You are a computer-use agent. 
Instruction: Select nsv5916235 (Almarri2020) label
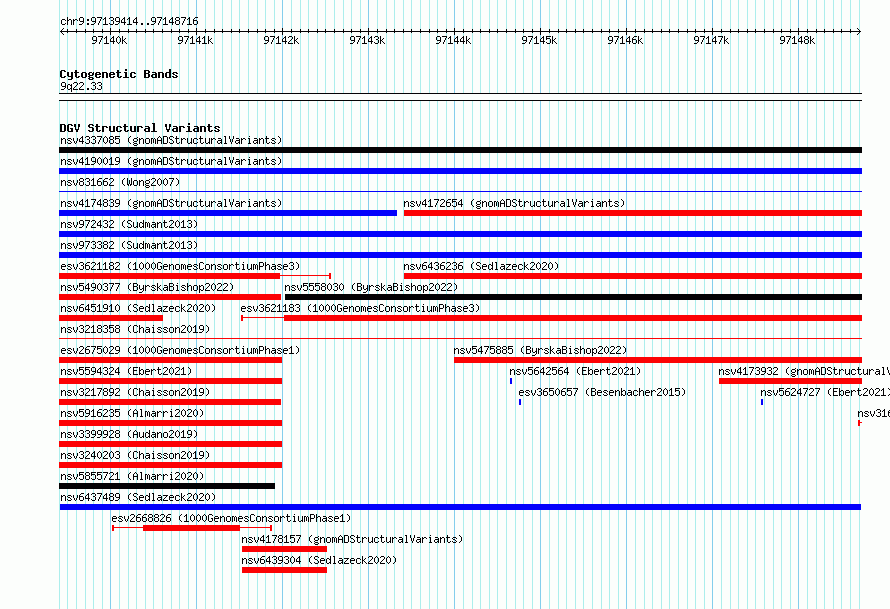[132, 413]
